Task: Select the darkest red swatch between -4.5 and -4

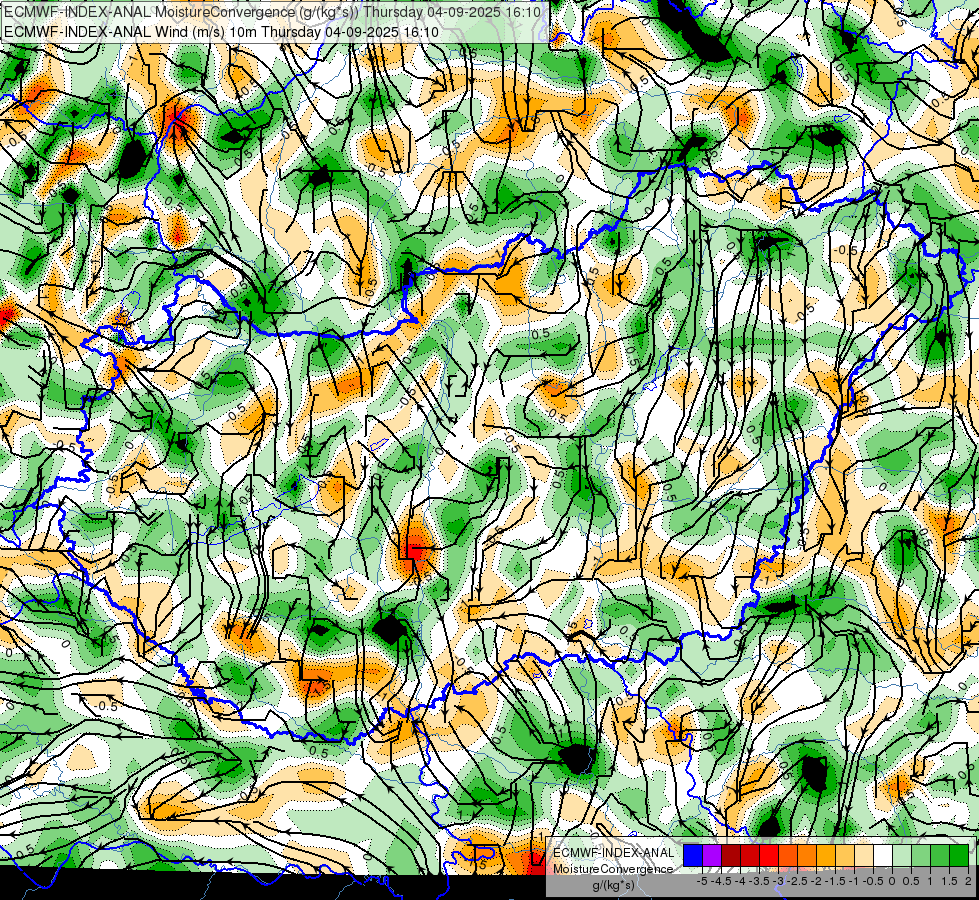Action: coord(731,855)
